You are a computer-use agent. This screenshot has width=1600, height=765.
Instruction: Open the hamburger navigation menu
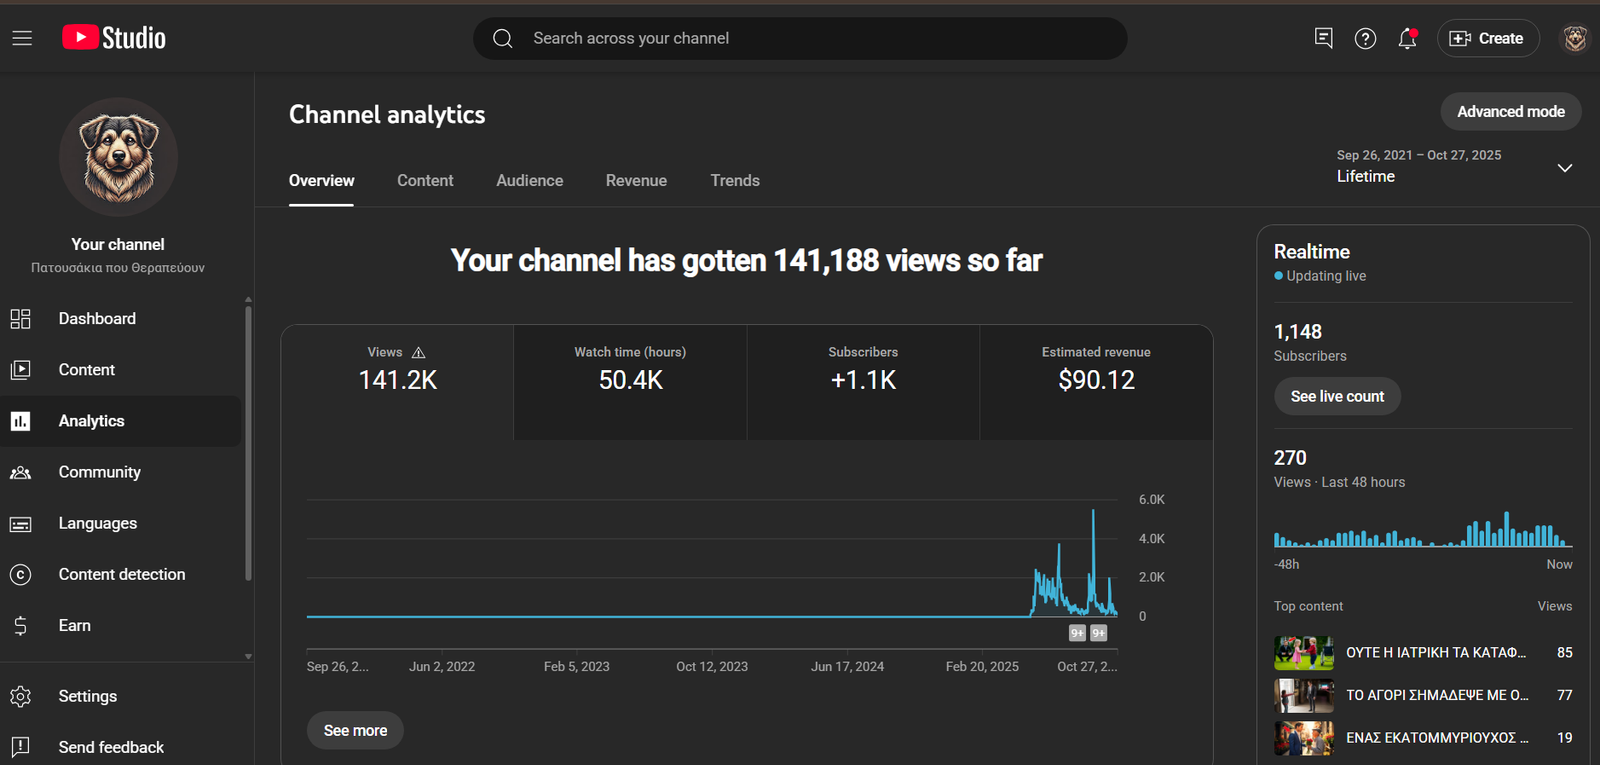[x=22, y=38]
